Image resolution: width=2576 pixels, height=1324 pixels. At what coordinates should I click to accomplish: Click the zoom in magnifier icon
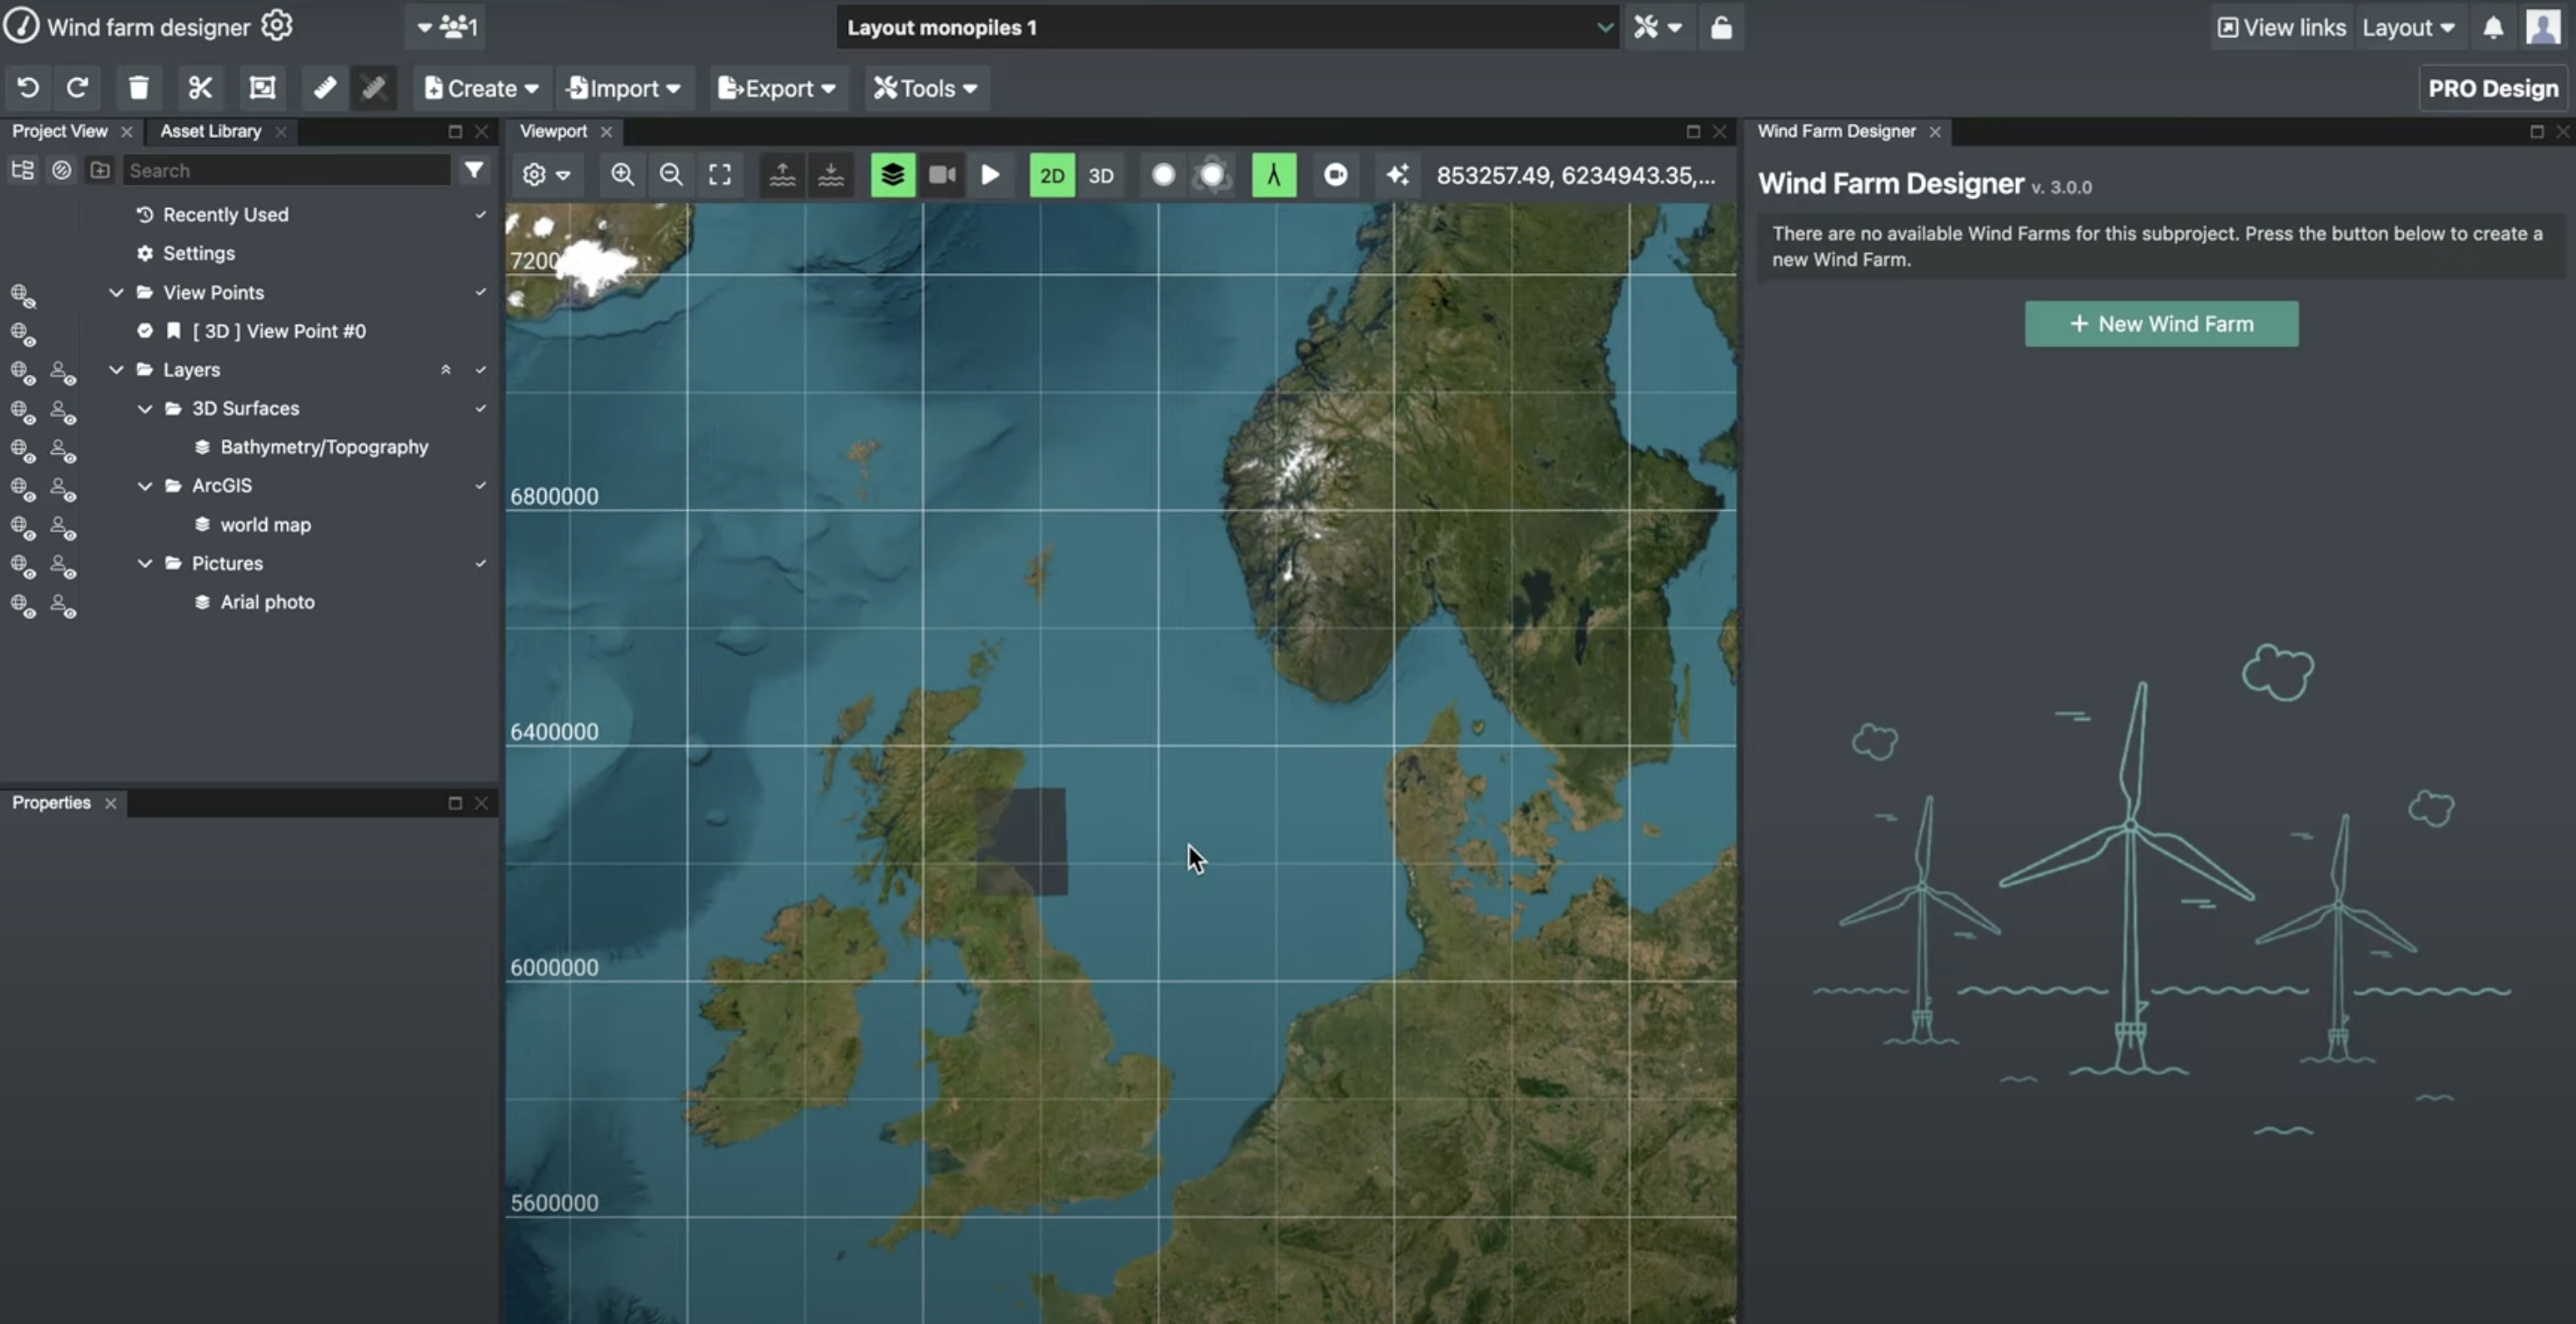[622, 175]
